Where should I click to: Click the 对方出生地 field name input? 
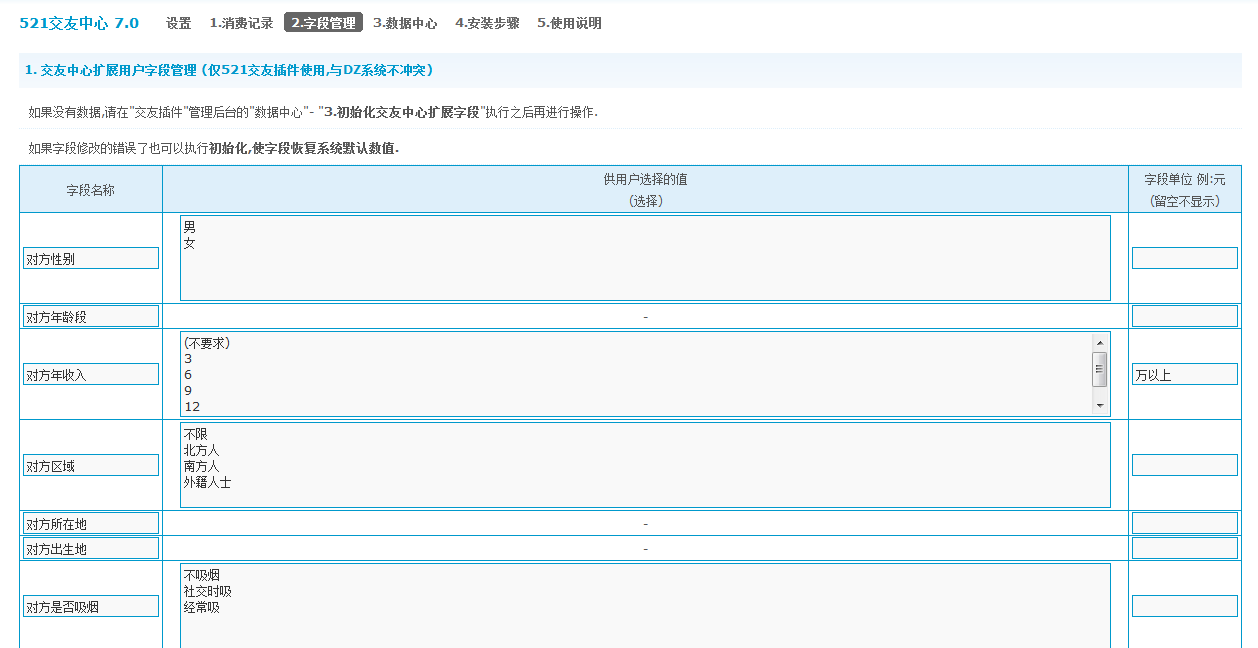pyautogui.click(x=91, y=548)
